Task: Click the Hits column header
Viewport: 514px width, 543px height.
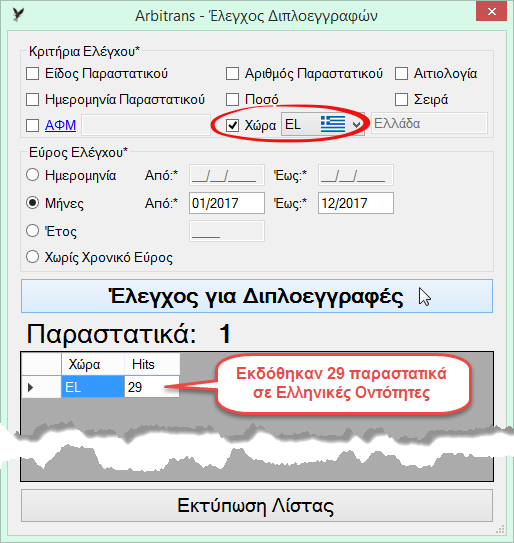Action: (x=152, y=364)
